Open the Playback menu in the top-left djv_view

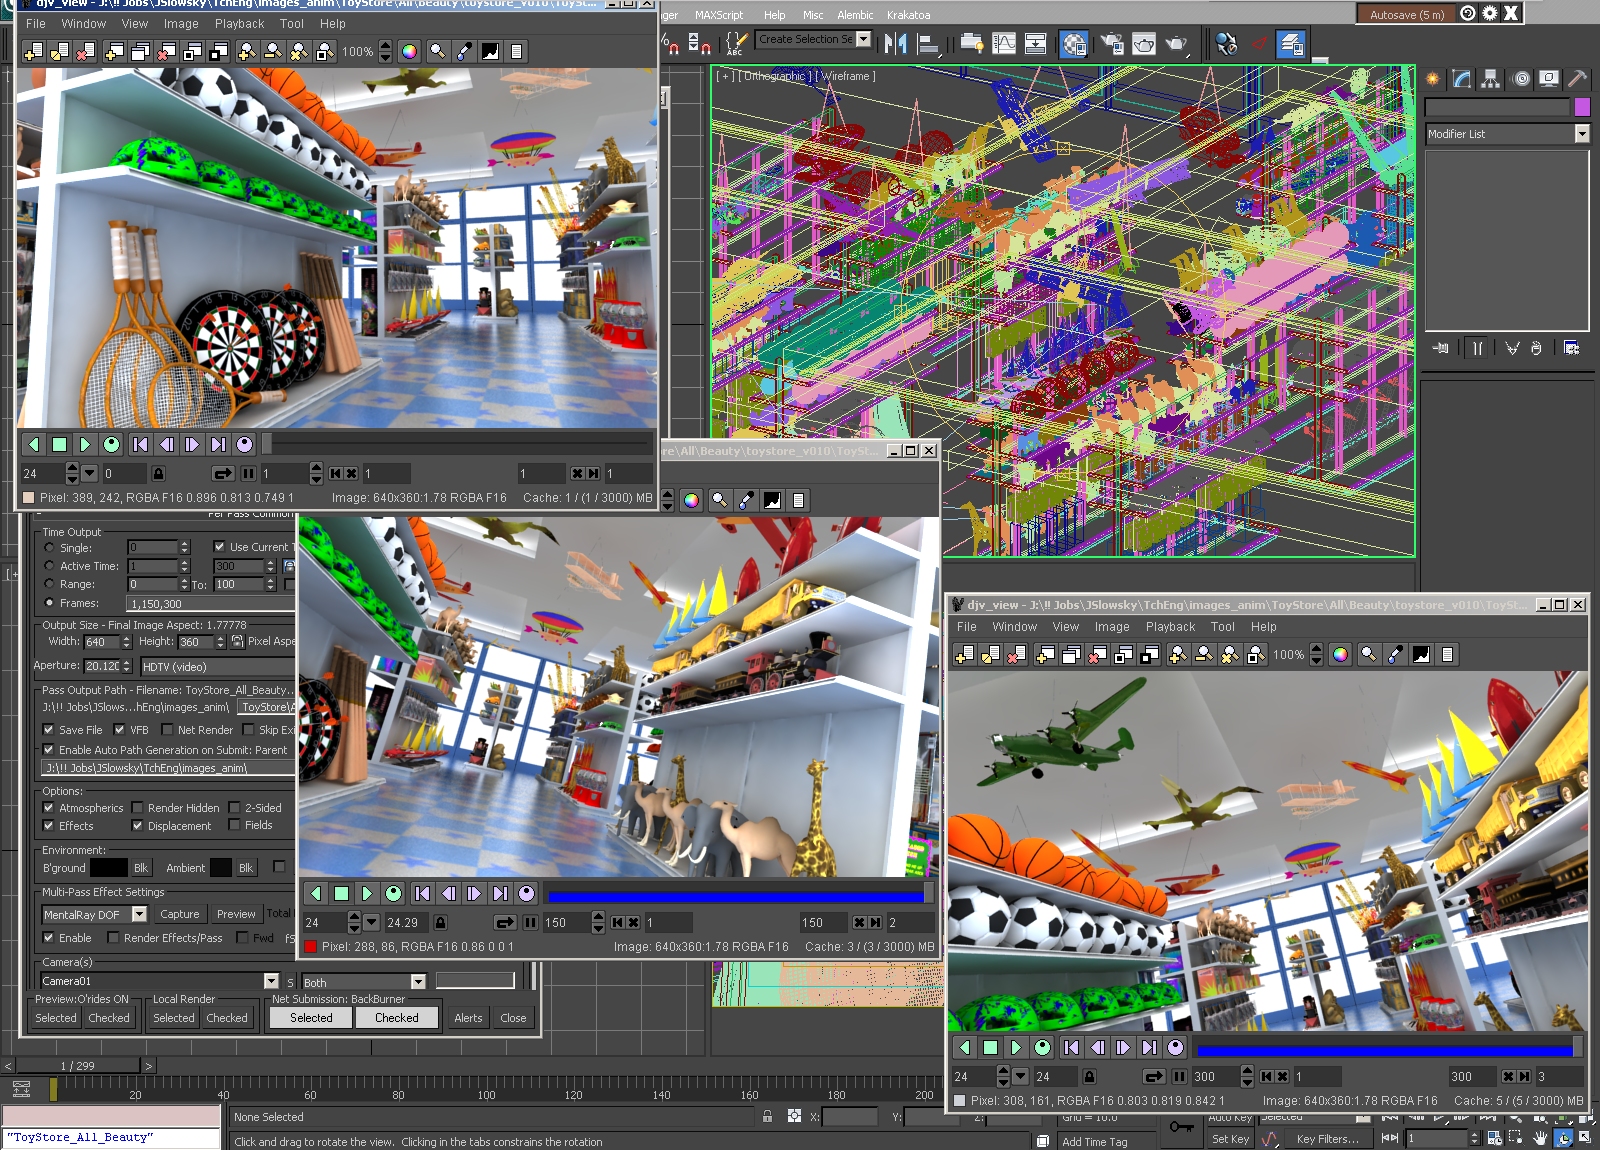point(239,24)
